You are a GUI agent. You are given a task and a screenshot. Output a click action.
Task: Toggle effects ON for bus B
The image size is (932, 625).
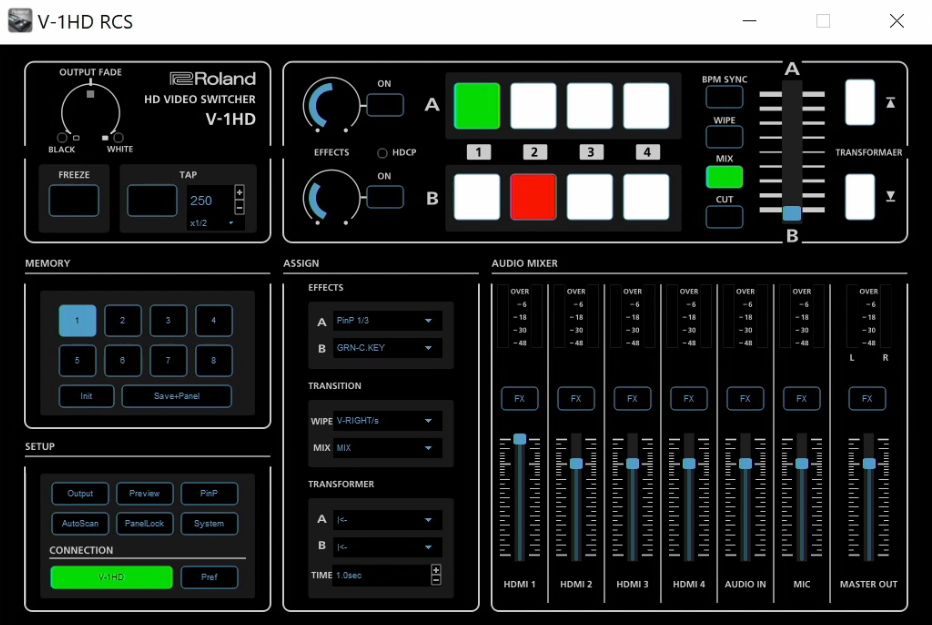[x=385, y=197]
